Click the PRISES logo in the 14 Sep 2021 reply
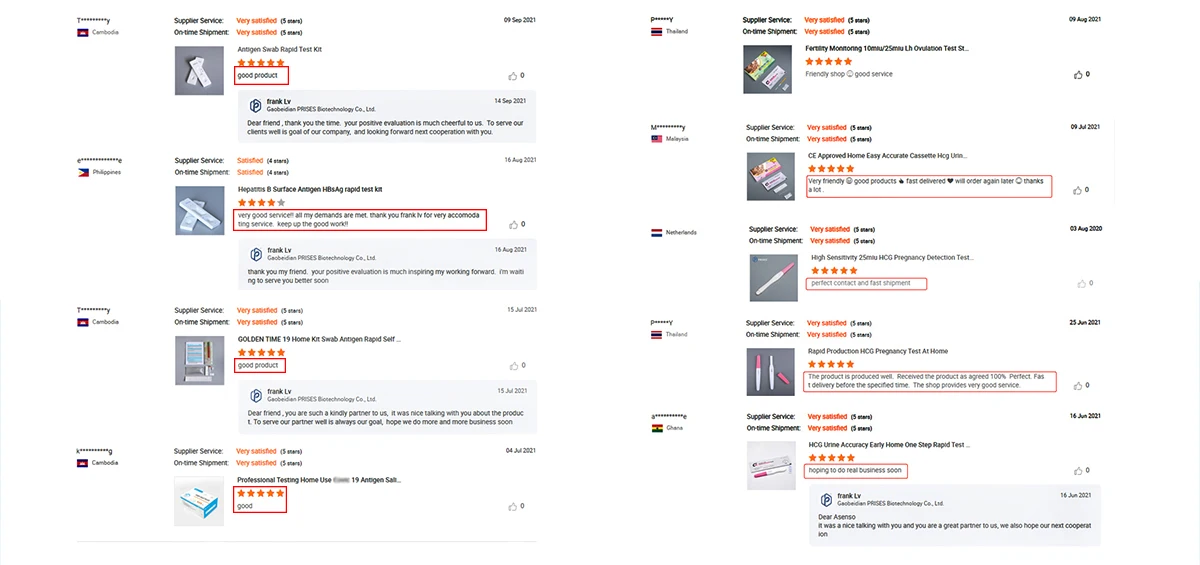This screenshot has height=565, width=1200. point(255,105)
